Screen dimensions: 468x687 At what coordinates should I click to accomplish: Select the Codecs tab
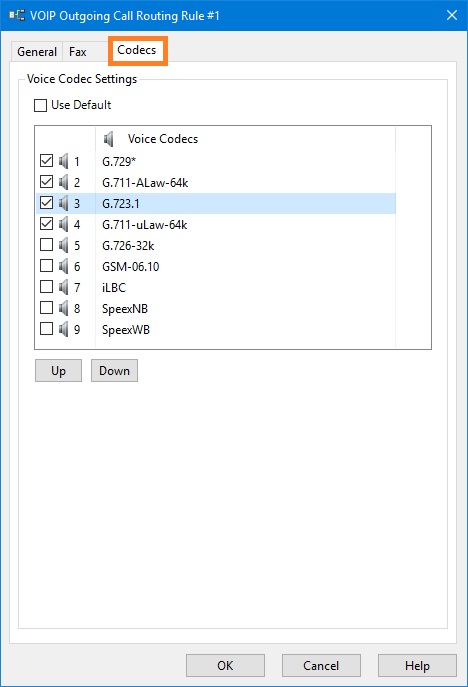pyautogui.click(x=137, y=50)
